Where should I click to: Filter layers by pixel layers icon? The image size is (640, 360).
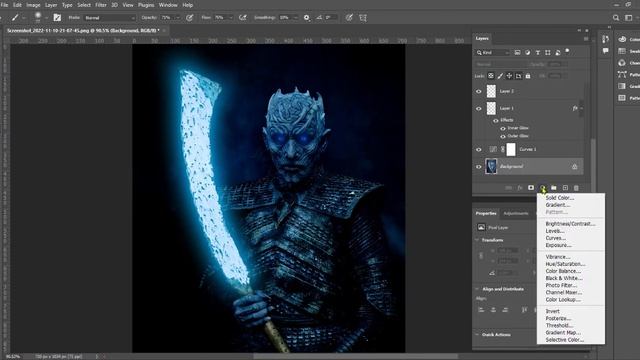click(x=518, y=52)
